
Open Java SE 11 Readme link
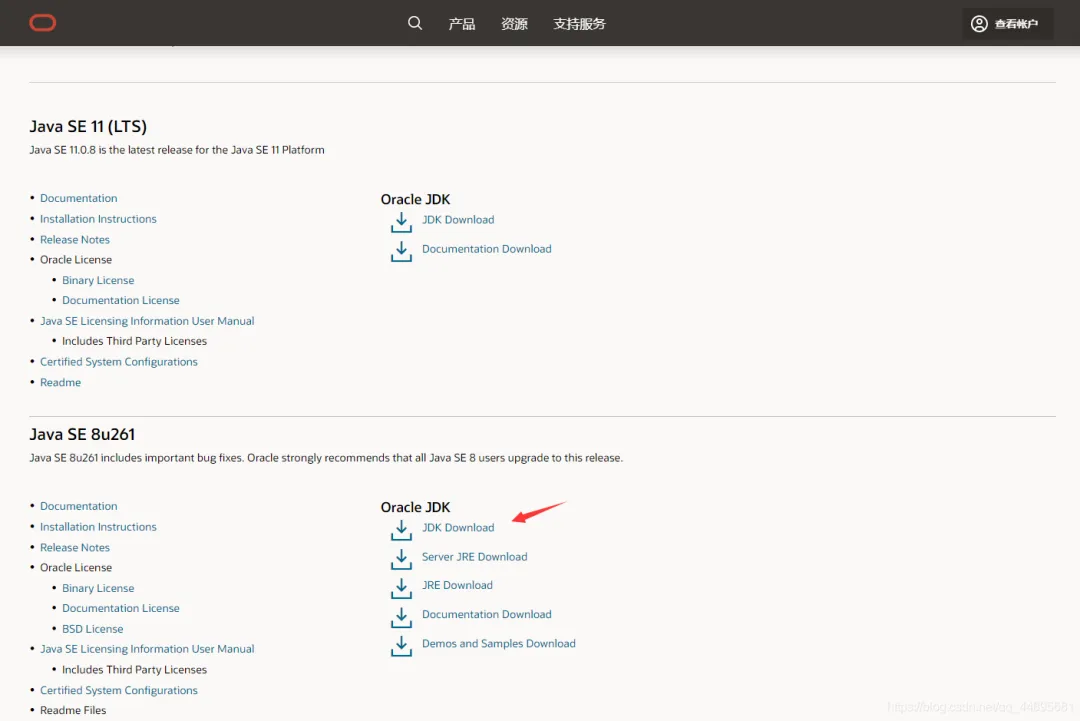60,383
